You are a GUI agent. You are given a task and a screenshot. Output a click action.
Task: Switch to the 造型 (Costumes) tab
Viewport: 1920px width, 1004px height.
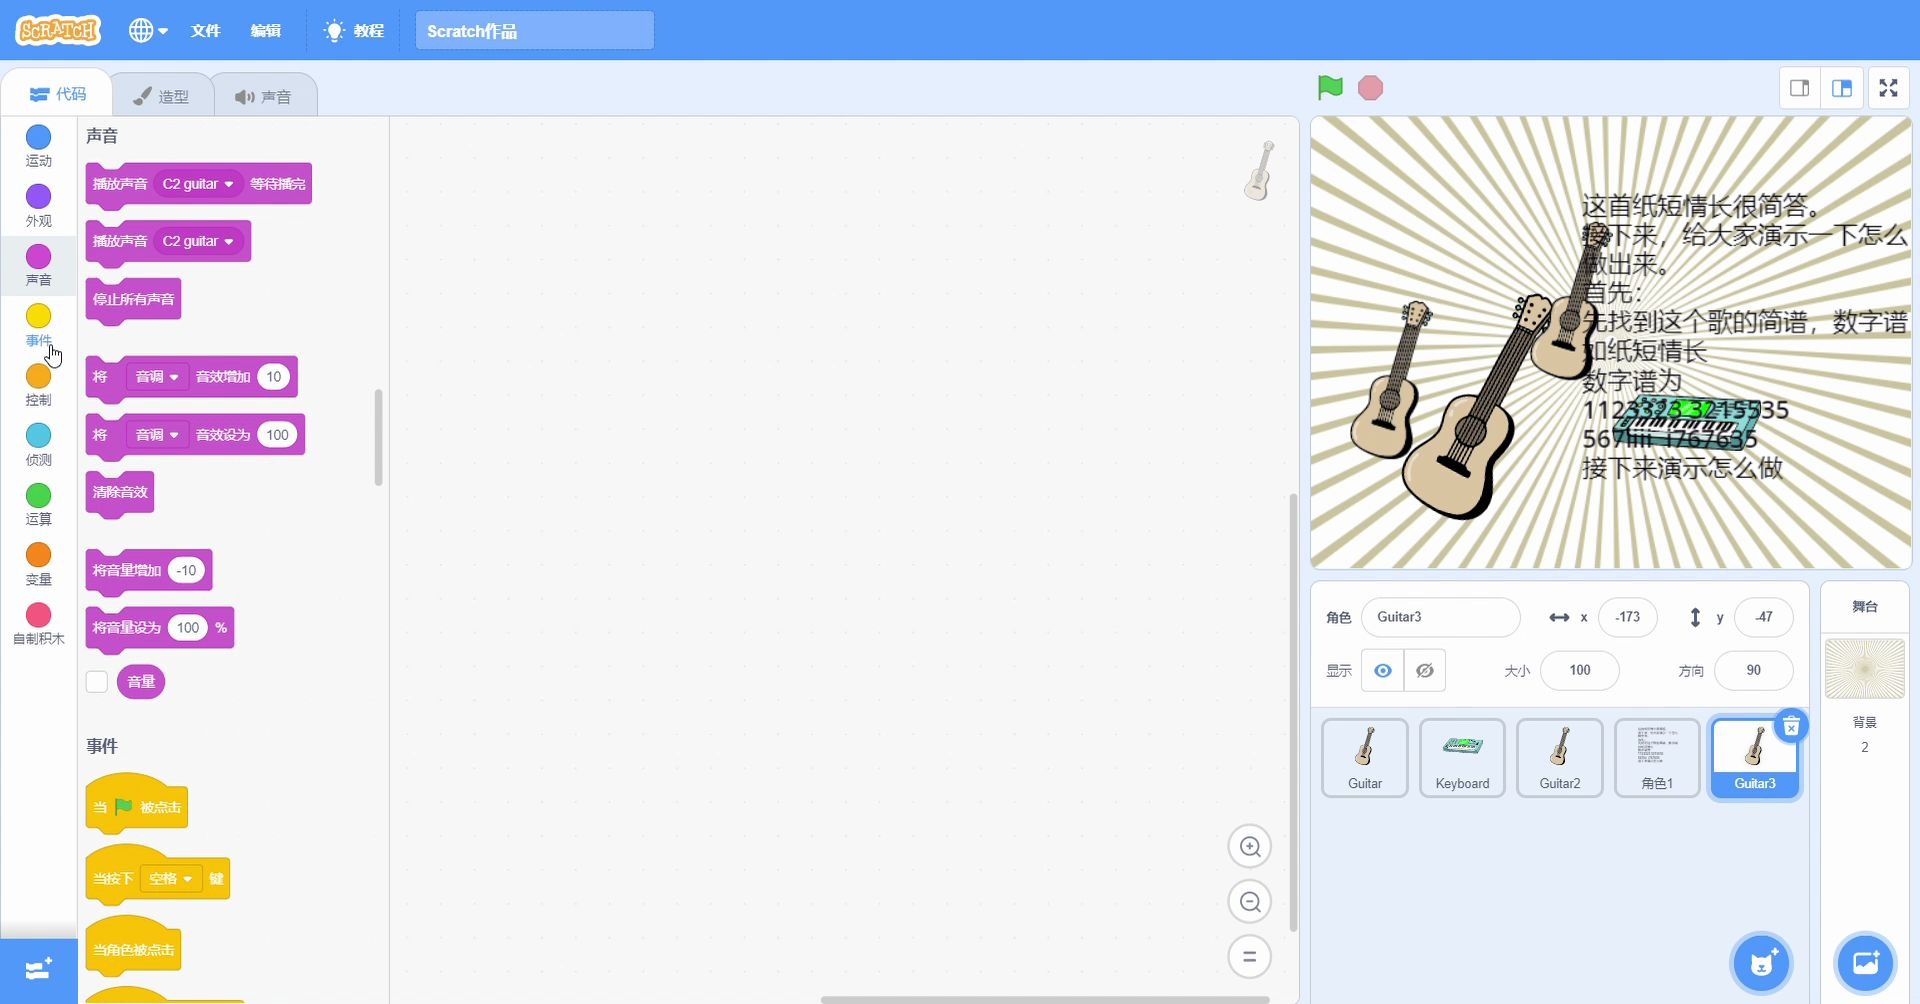click(x=163, y=93)
